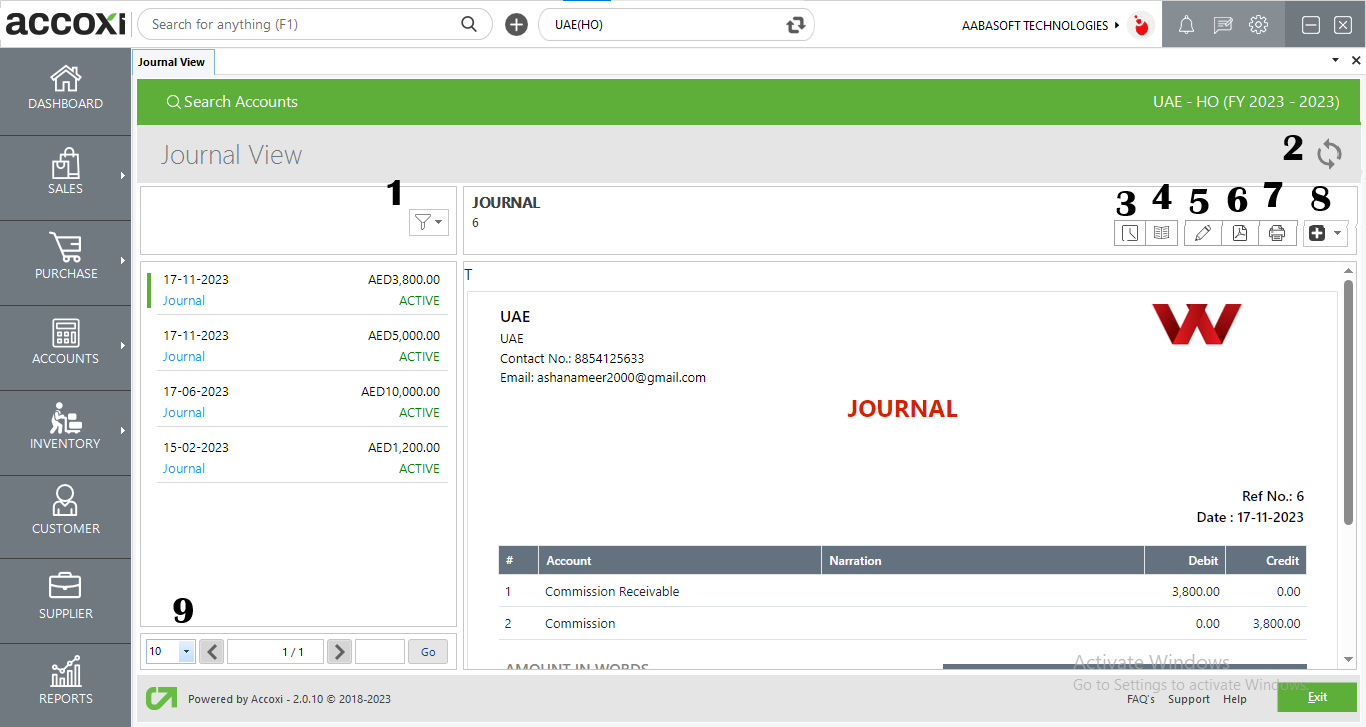View the ledger book icon for this journal

pos(1161,232)
